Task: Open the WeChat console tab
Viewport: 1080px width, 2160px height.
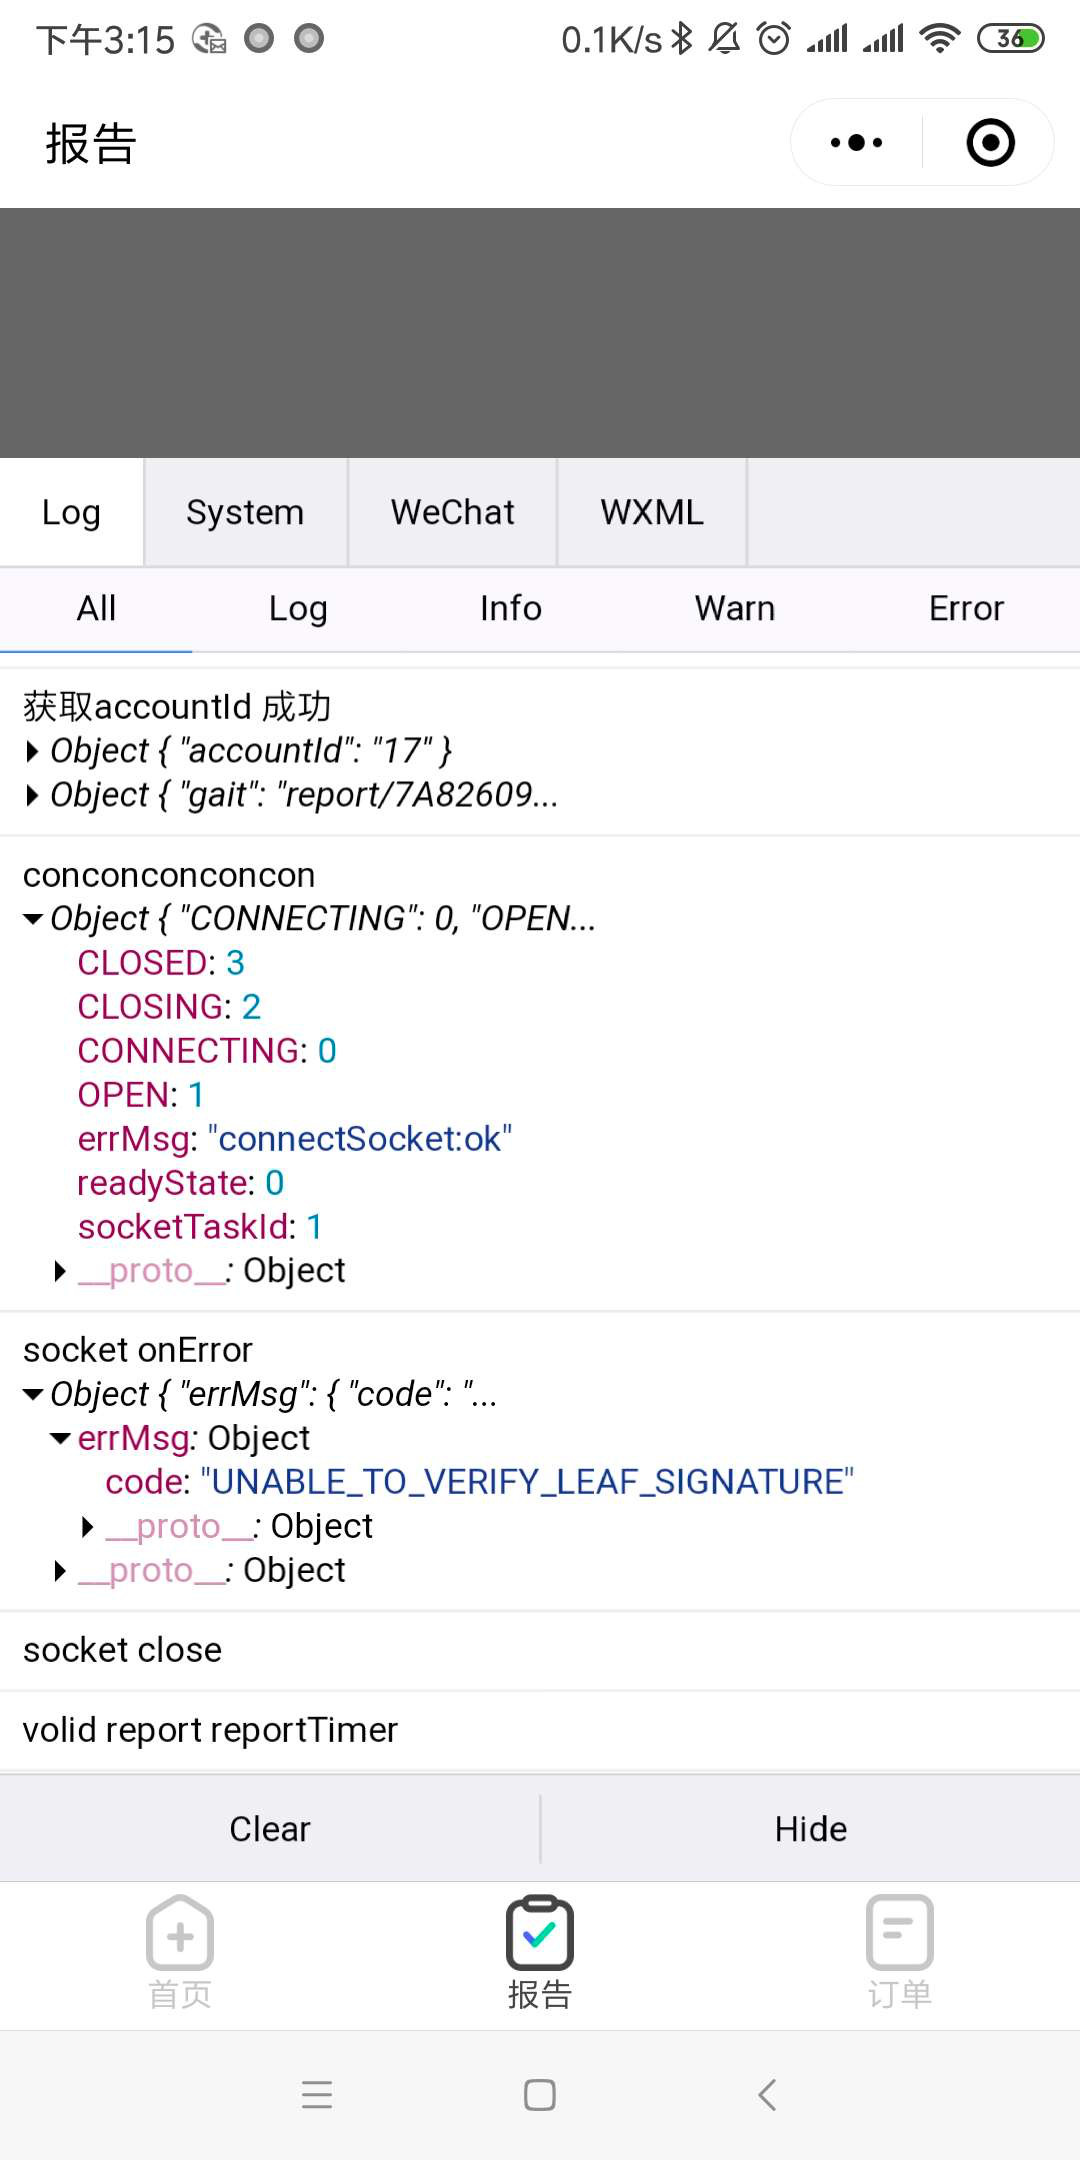Action: click(x=452, y=512)
